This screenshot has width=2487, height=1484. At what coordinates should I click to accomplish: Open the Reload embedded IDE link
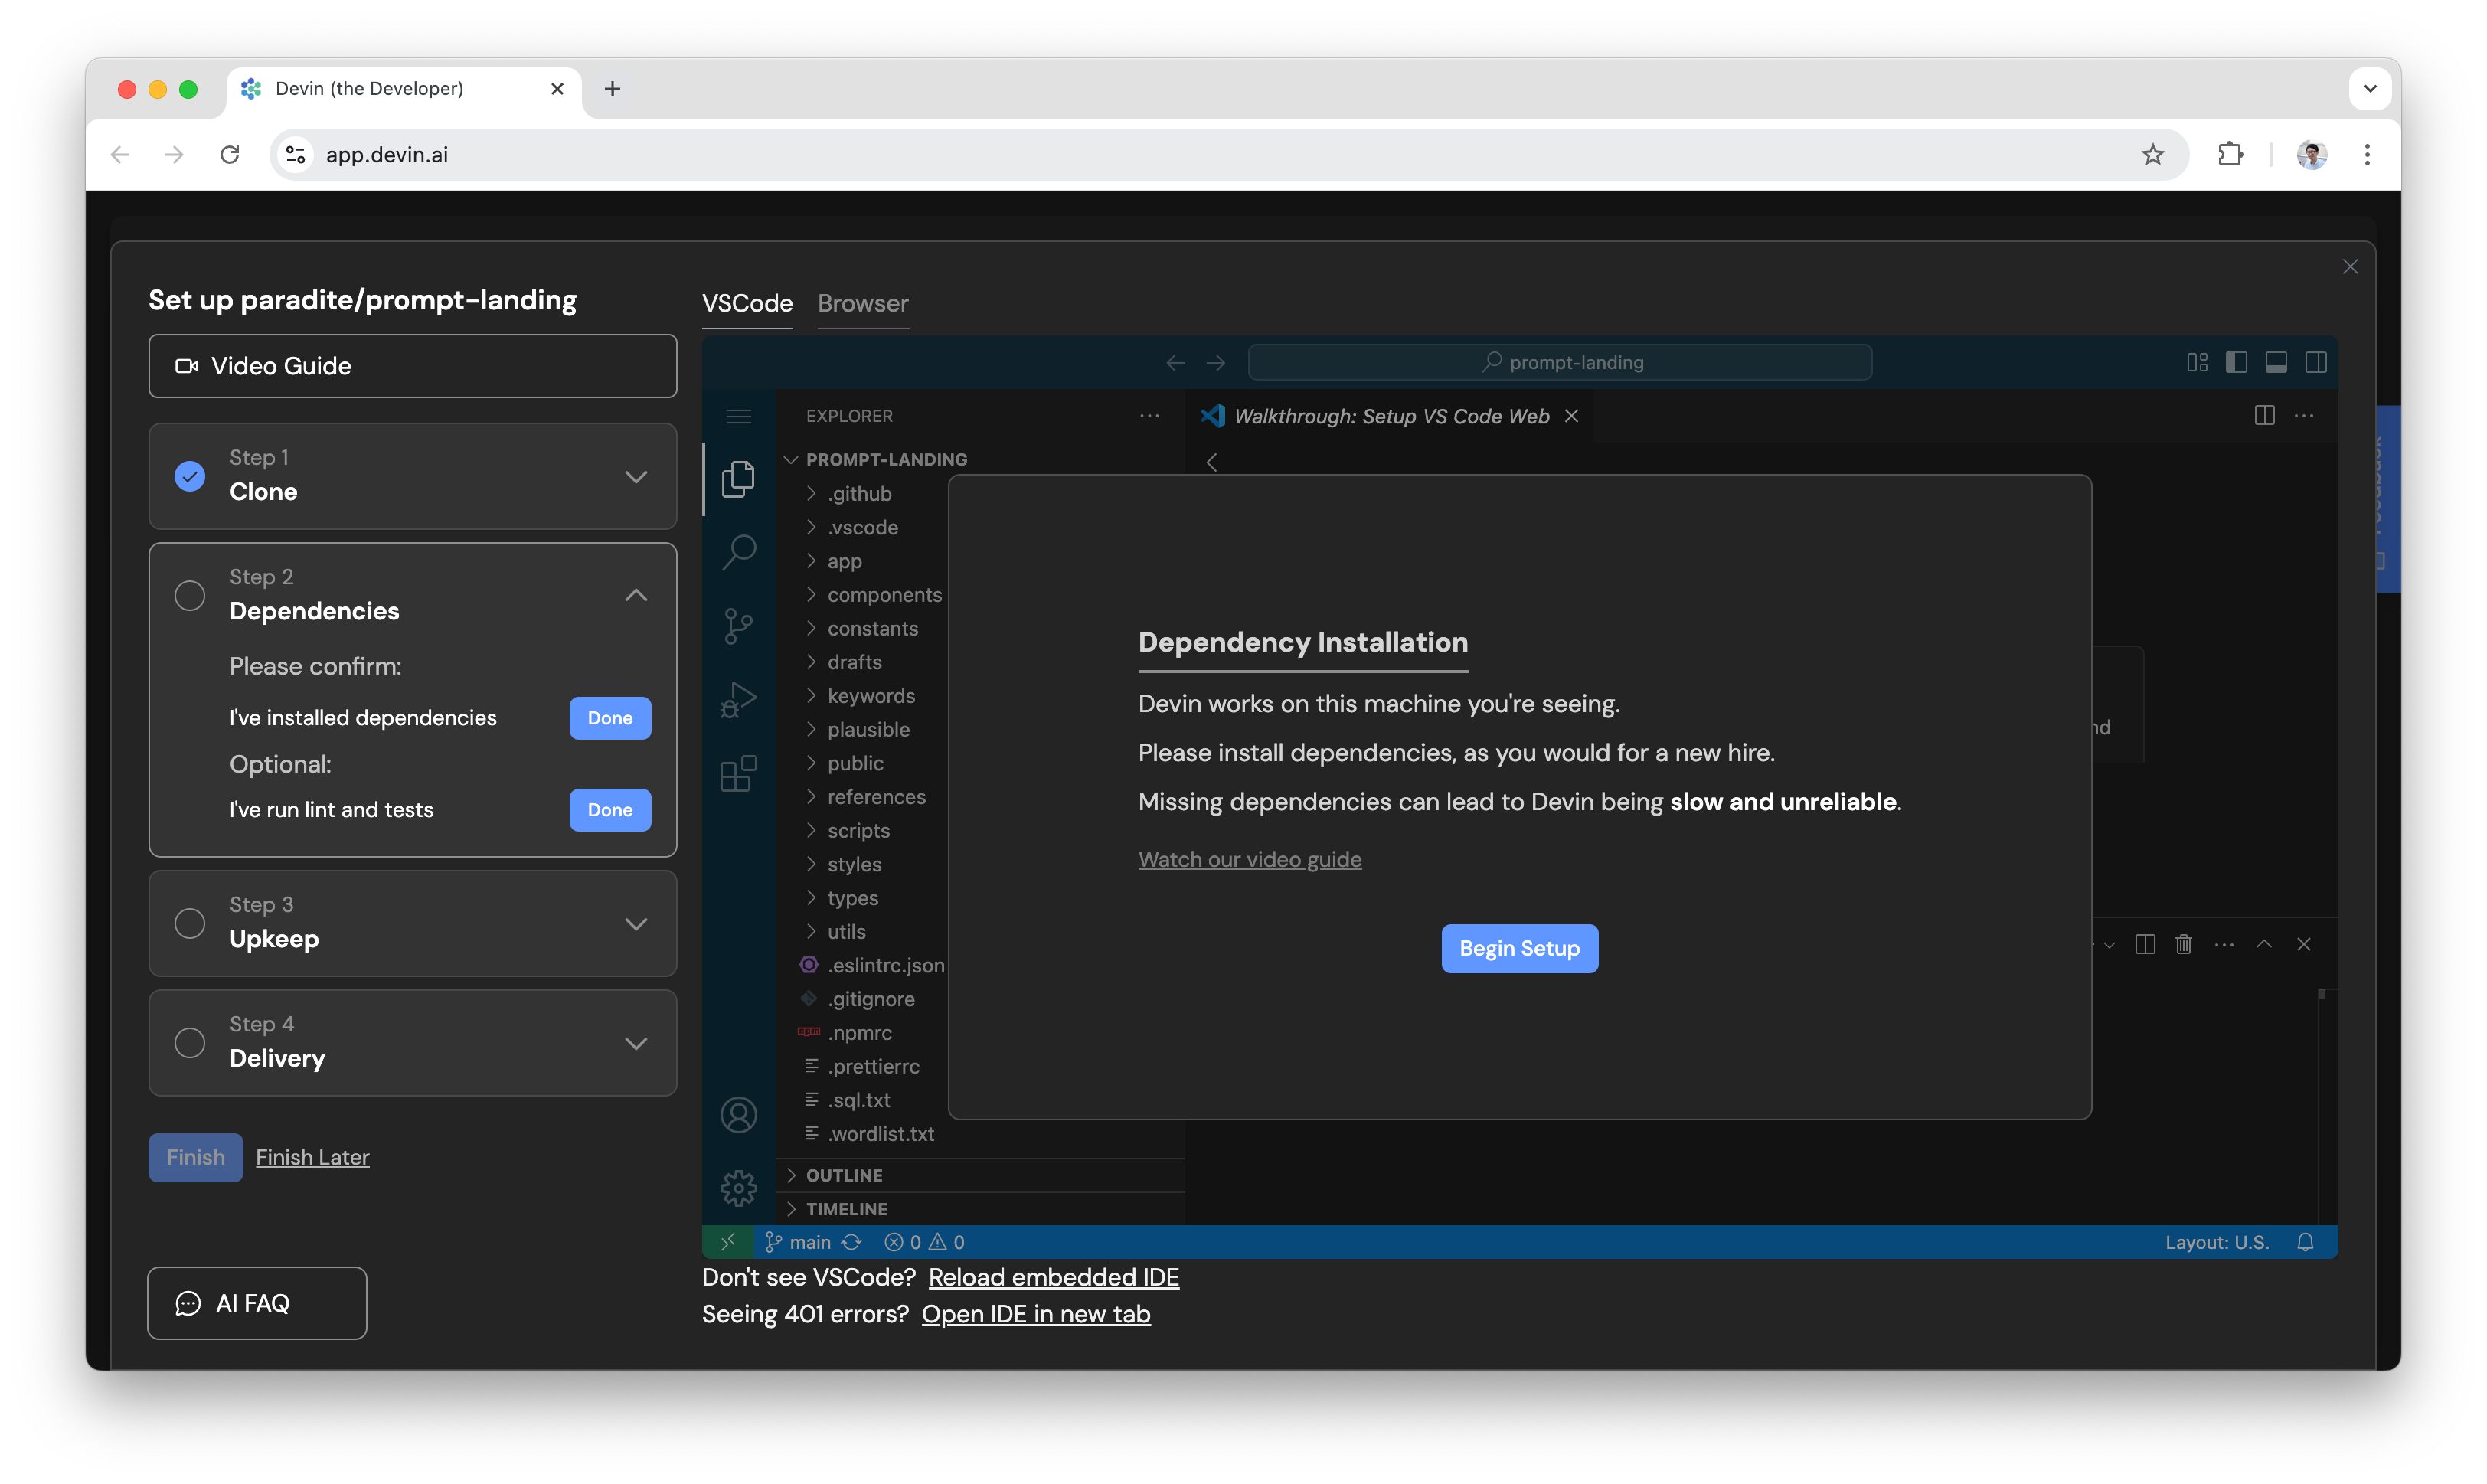1053,1277
